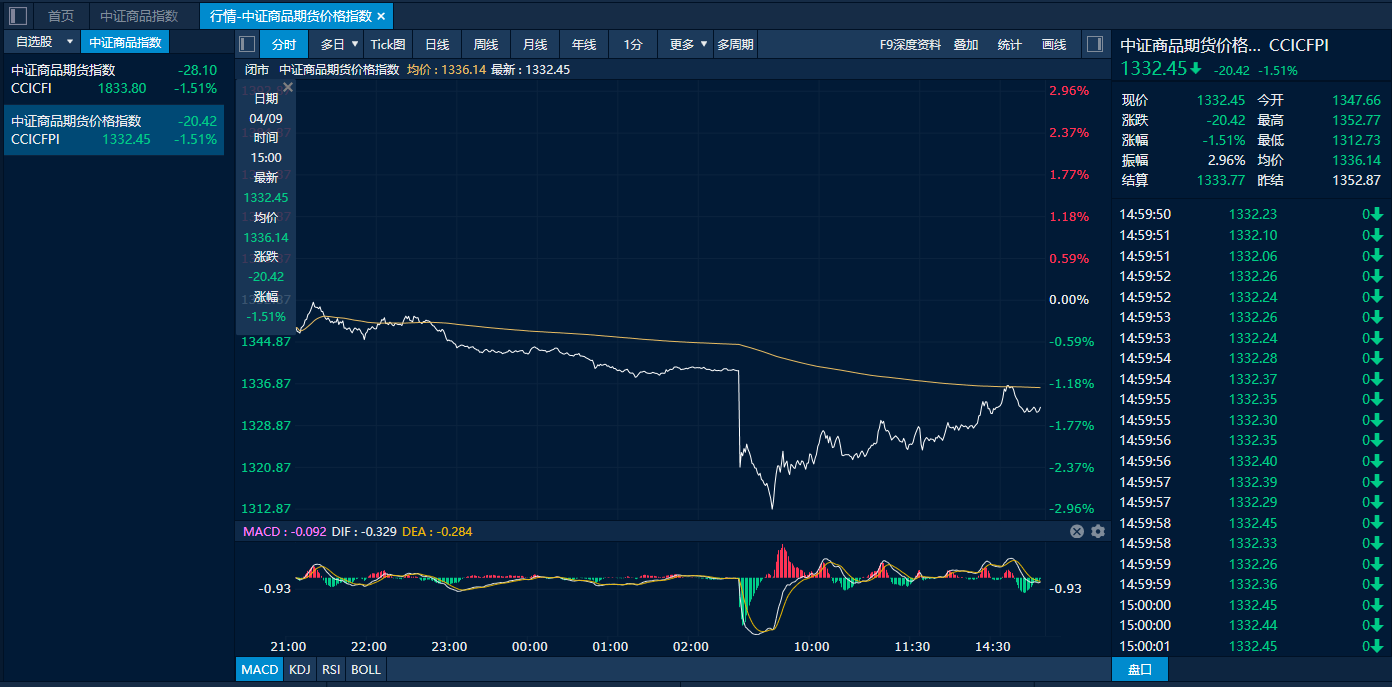
Task: Click the DEA: -0.284 readout
Action: pos(437,531)
